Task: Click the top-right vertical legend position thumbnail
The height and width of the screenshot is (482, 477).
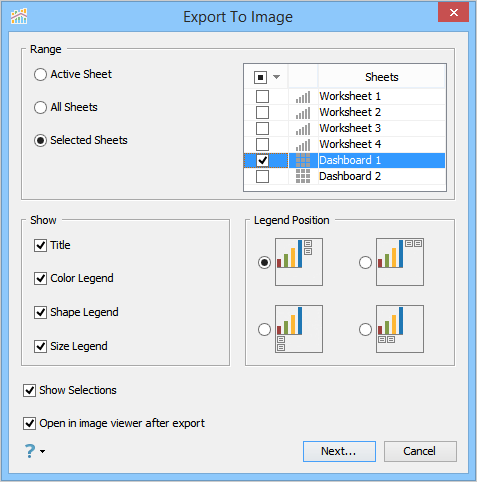Action: (x=299, y=262)
